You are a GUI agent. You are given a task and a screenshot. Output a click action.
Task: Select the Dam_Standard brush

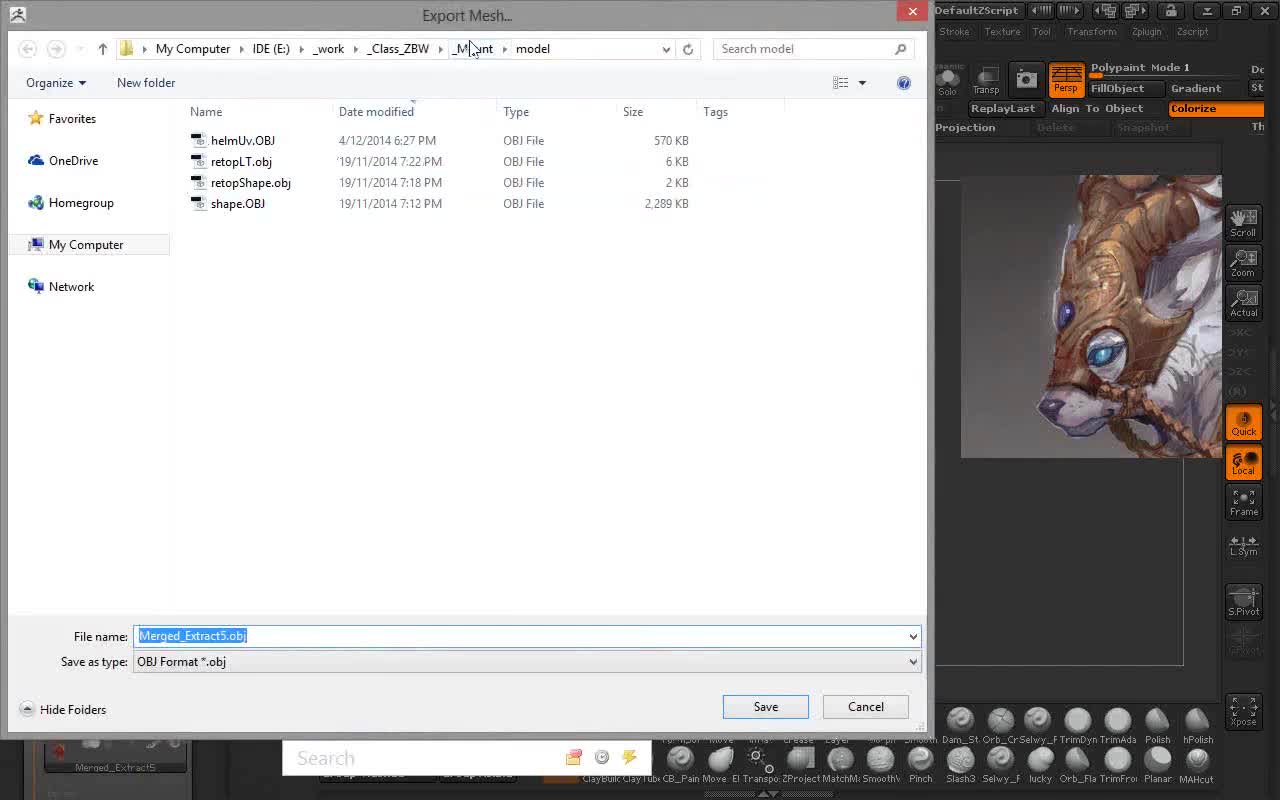pyautogui.click(x=960, y=727)
